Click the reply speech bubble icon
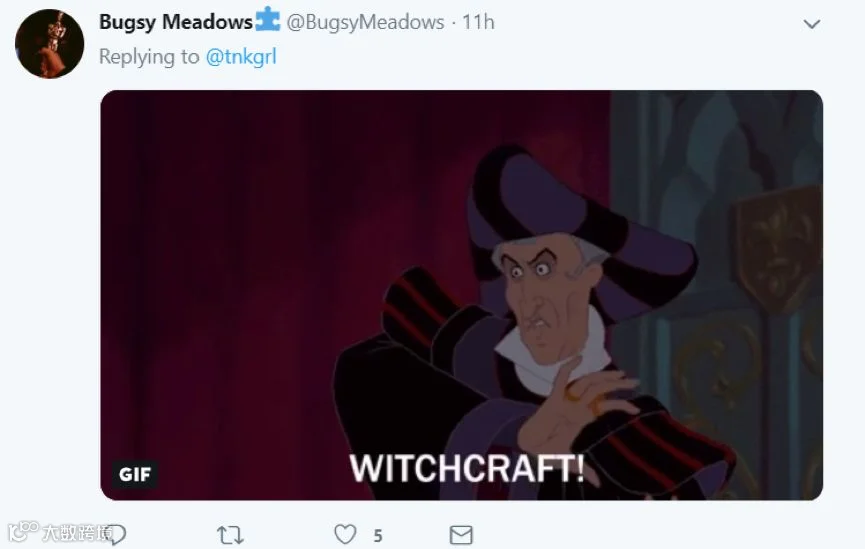The height and width of the screenshot is (549, 865). pyautogui.click(x=118, y=534)
